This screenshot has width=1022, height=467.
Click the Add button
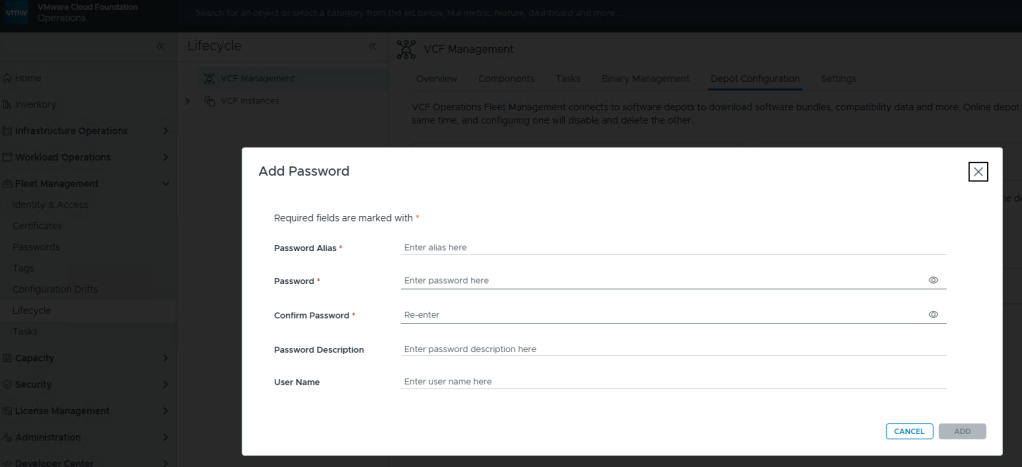pos(962,431)
